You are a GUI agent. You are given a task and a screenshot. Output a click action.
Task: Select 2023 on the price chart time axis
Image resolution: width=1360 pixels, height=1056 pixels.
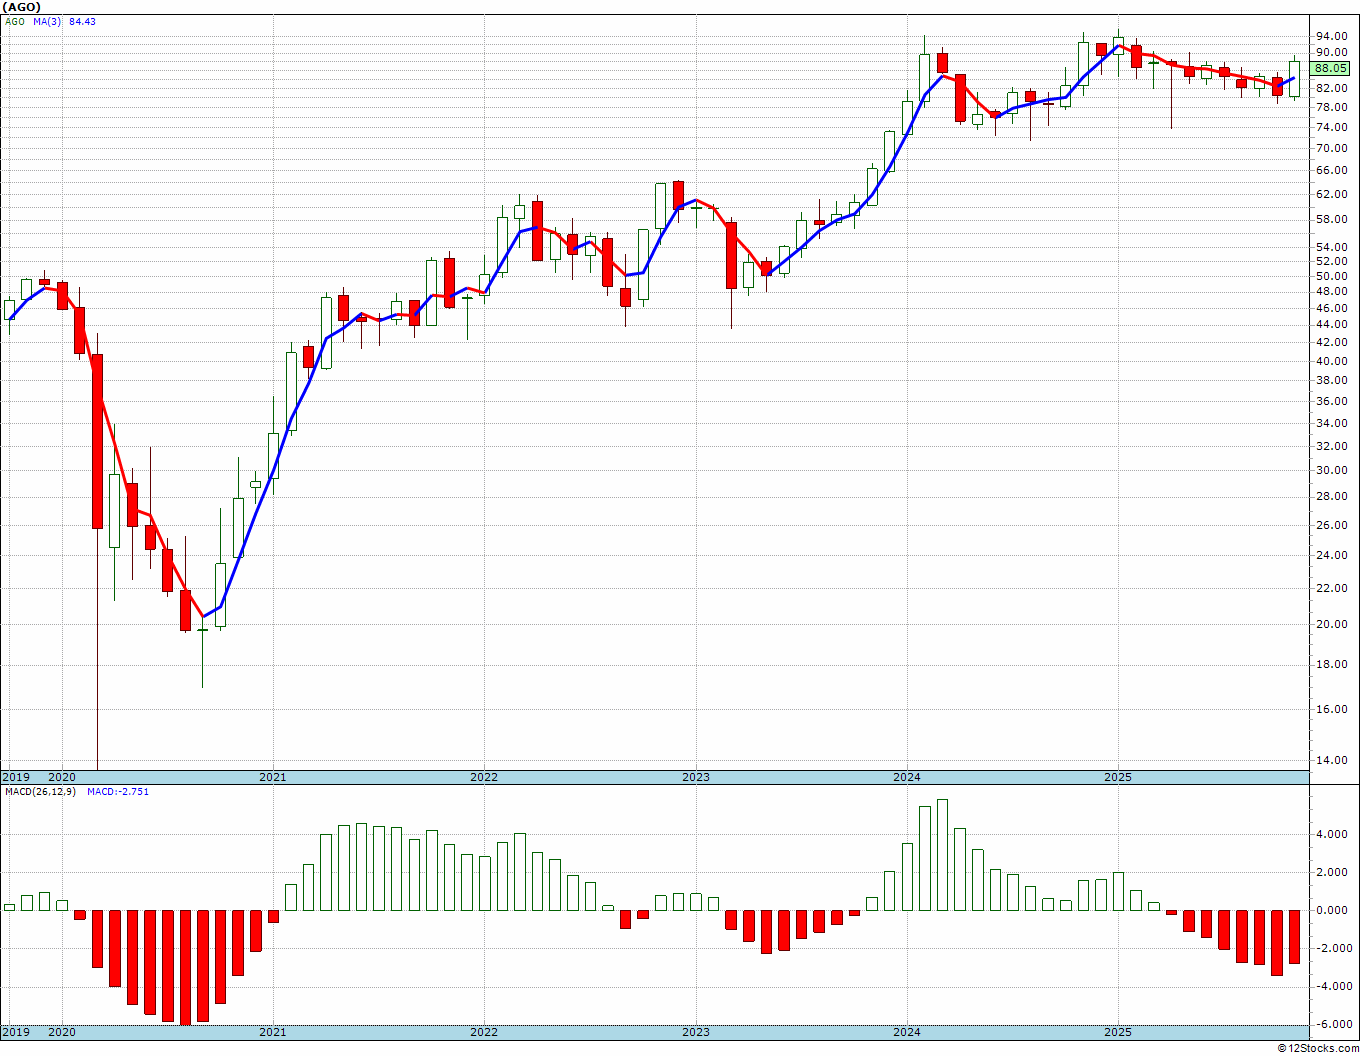coord(696,777)
